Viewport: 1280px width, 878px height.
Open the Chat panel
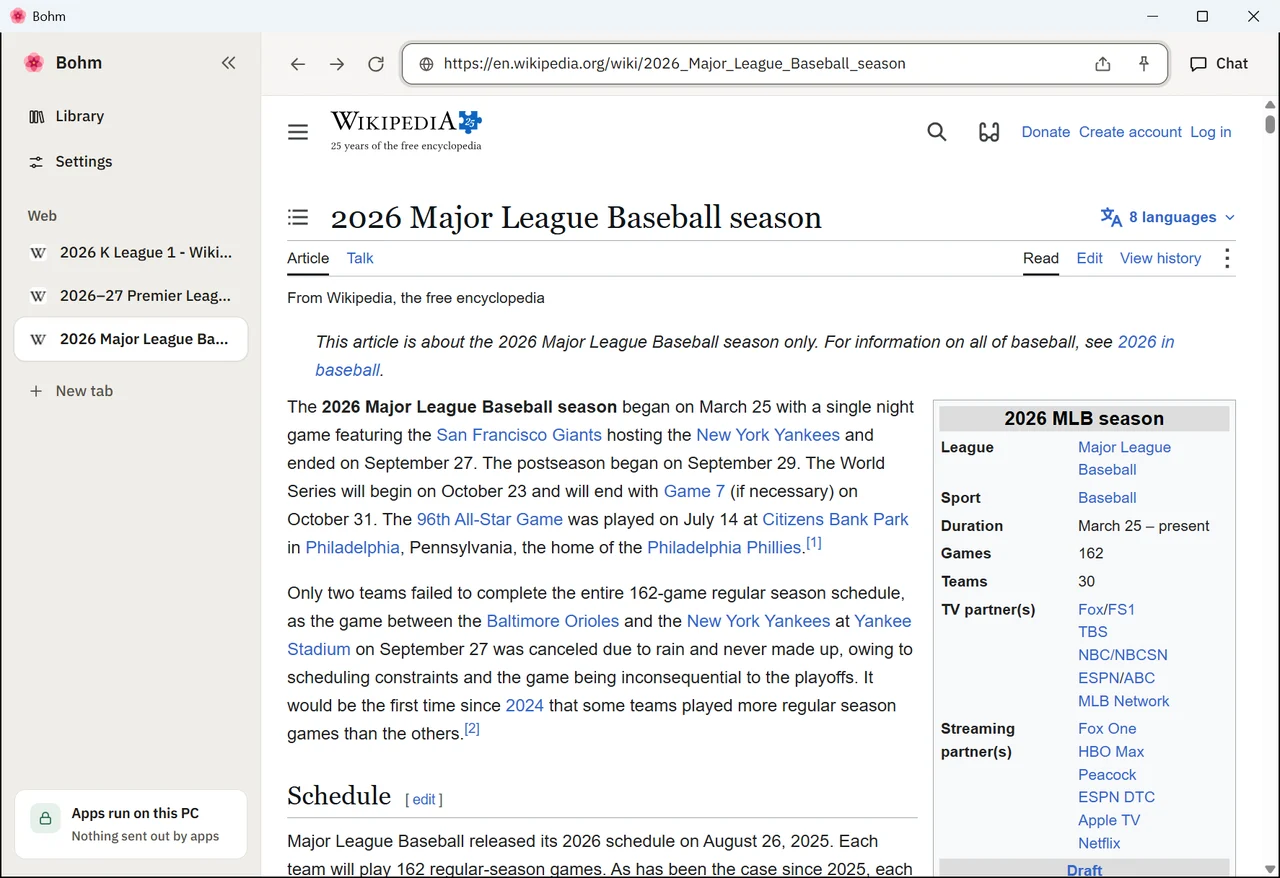point(1219,64)
